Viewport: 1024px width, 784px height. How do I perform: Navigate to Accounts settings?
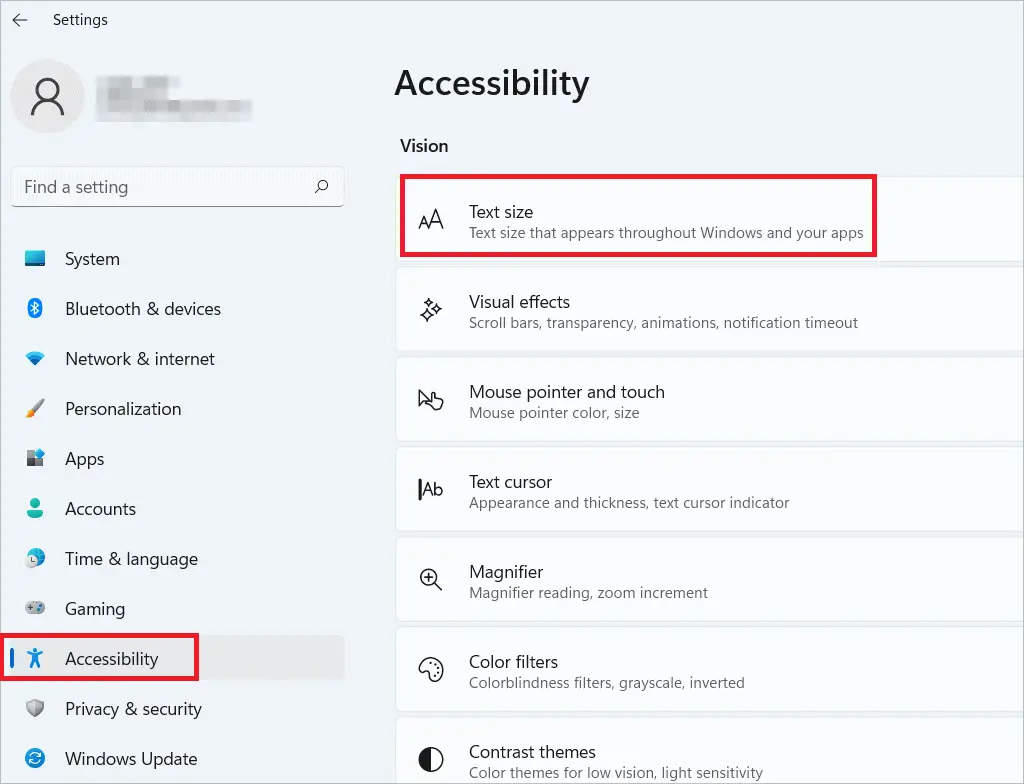tap(178, 508)
